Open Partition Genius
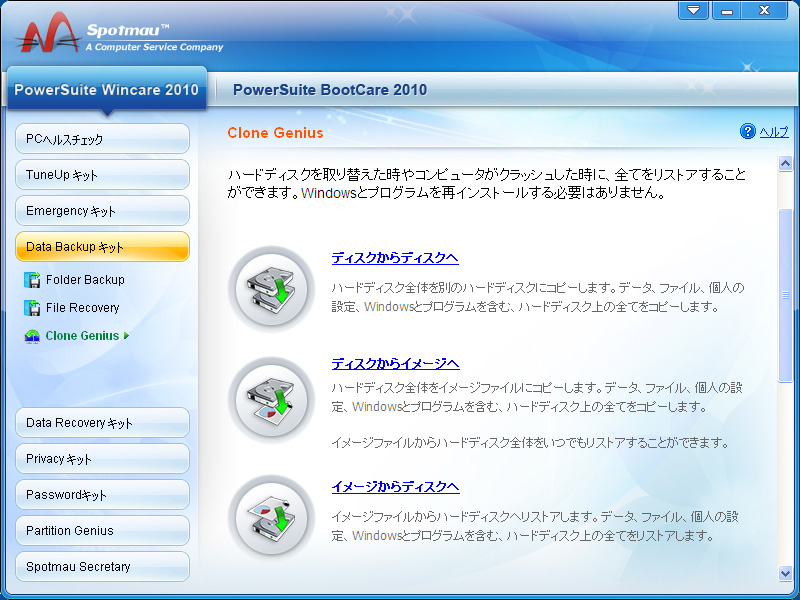 [x=103, y=531]
